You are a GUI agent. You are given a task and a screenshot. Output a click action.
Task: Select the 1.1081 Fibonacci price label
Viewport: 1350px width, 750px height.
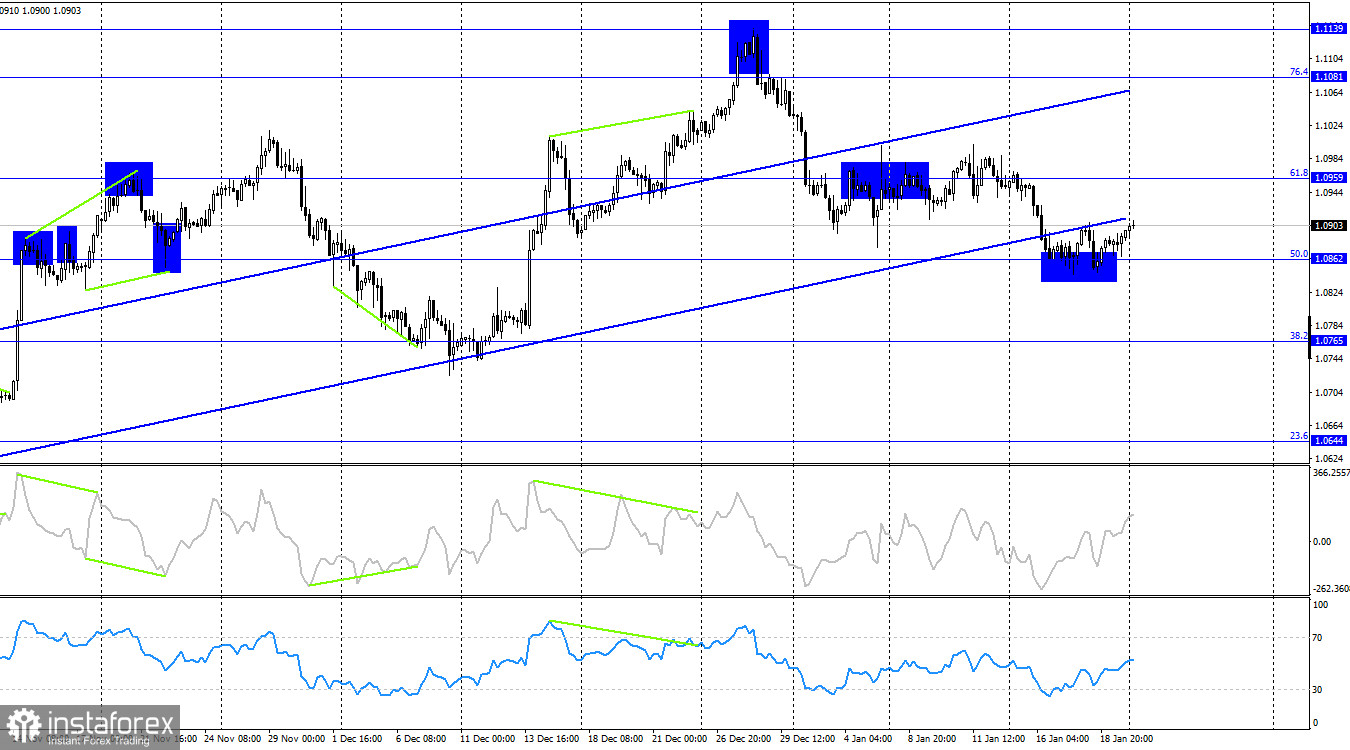1330,77
